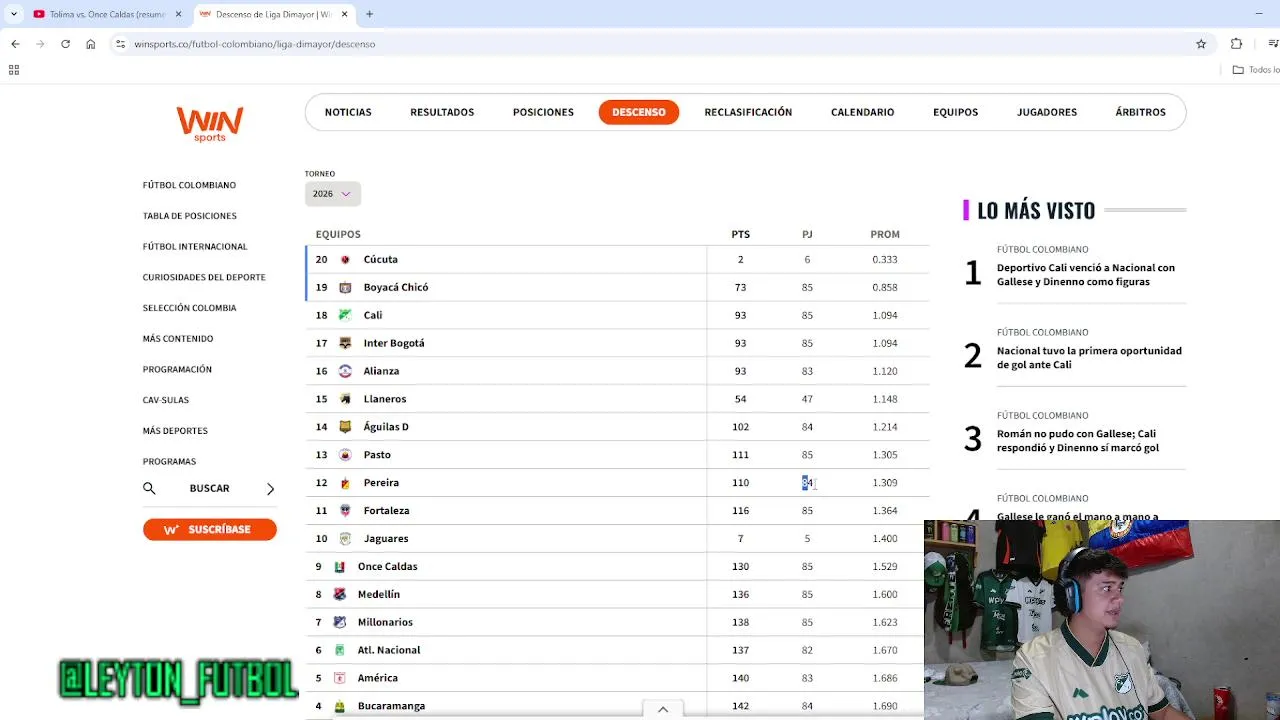Click the Atl. Nacional team crest

click(339, 650)
